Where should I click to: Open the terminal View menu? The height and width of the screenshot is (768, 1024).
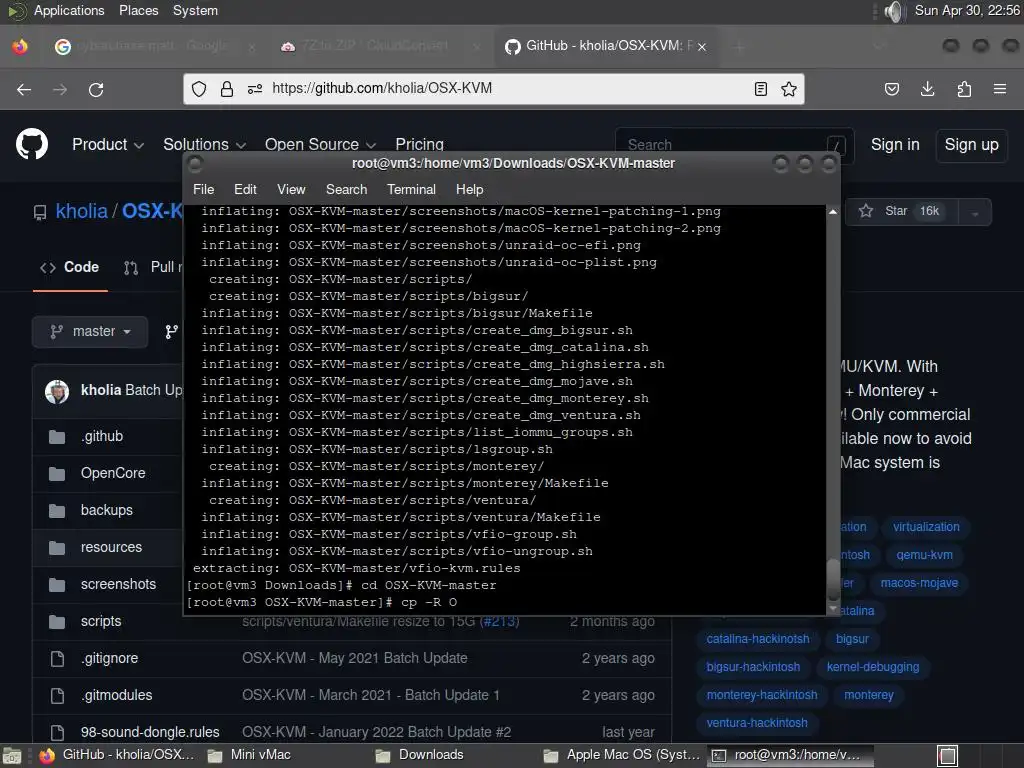[291, 189]
